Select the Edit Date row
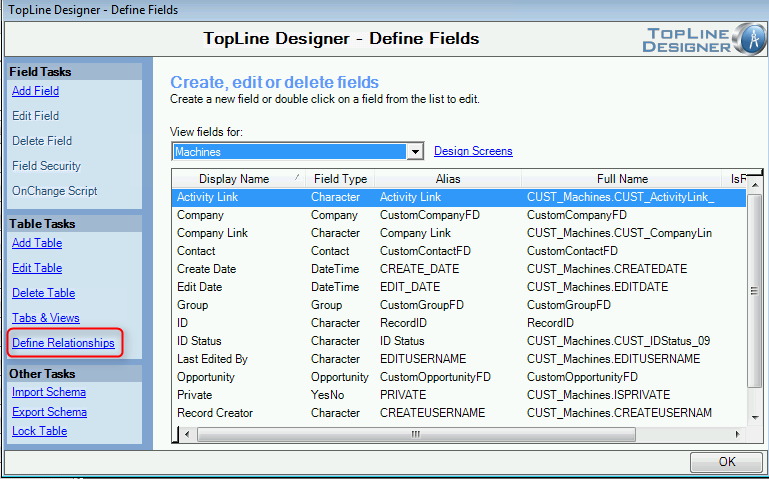Screen dimensions: 769x479 pos(459,287)
